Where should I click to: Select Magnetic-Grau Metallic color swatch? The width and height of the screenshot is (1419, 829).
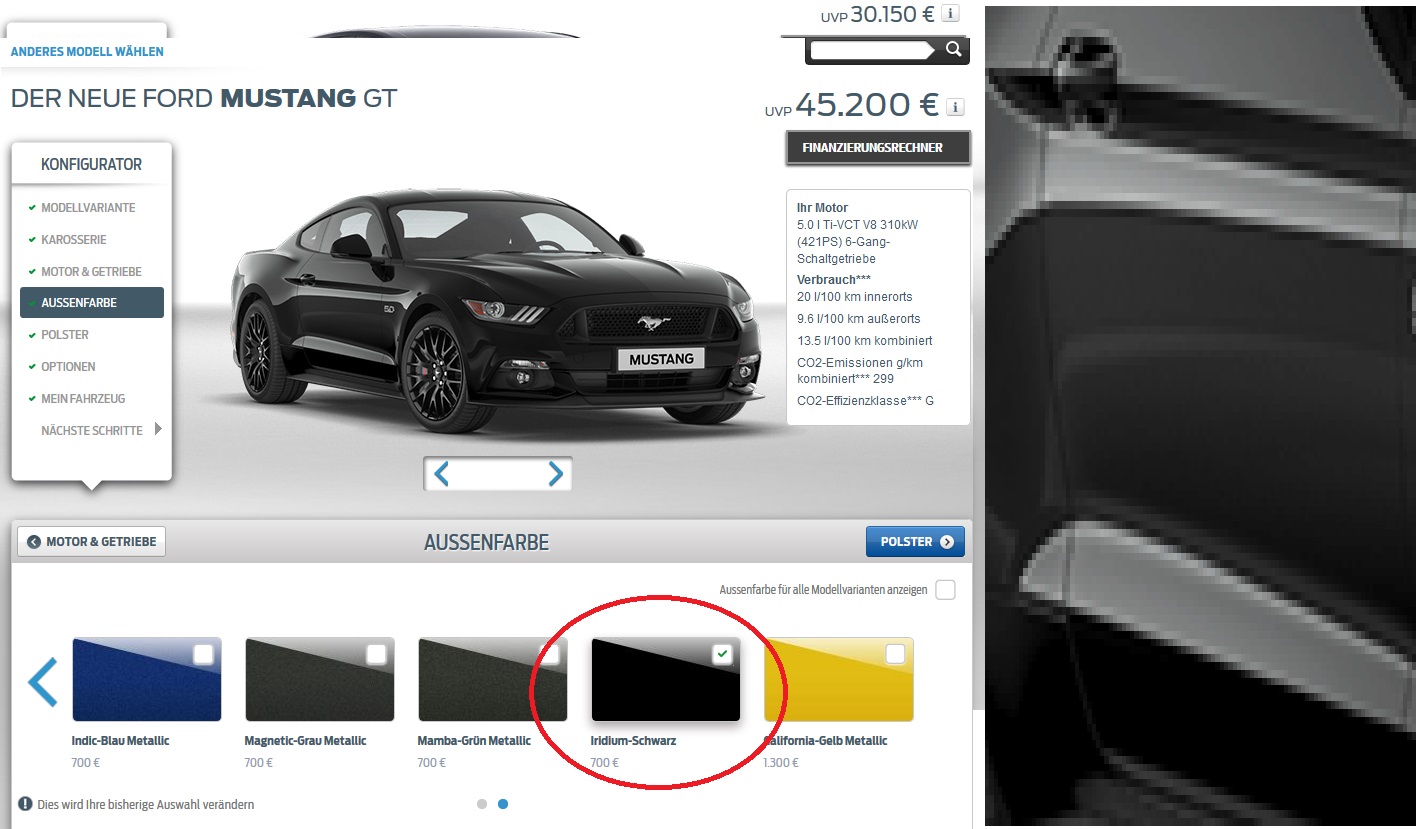(320, 680)
